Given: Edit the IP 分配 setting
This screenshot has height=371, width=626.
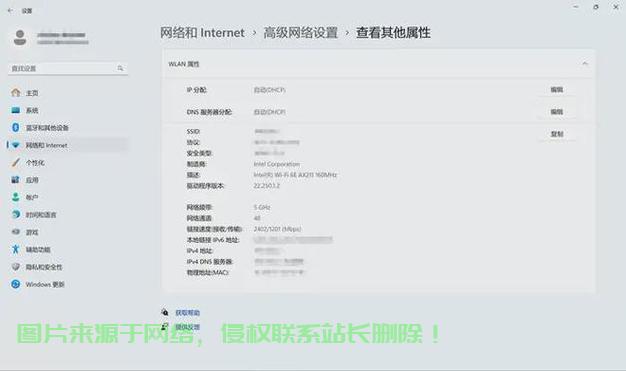Looking at the screenshot, I should point(557,90).
